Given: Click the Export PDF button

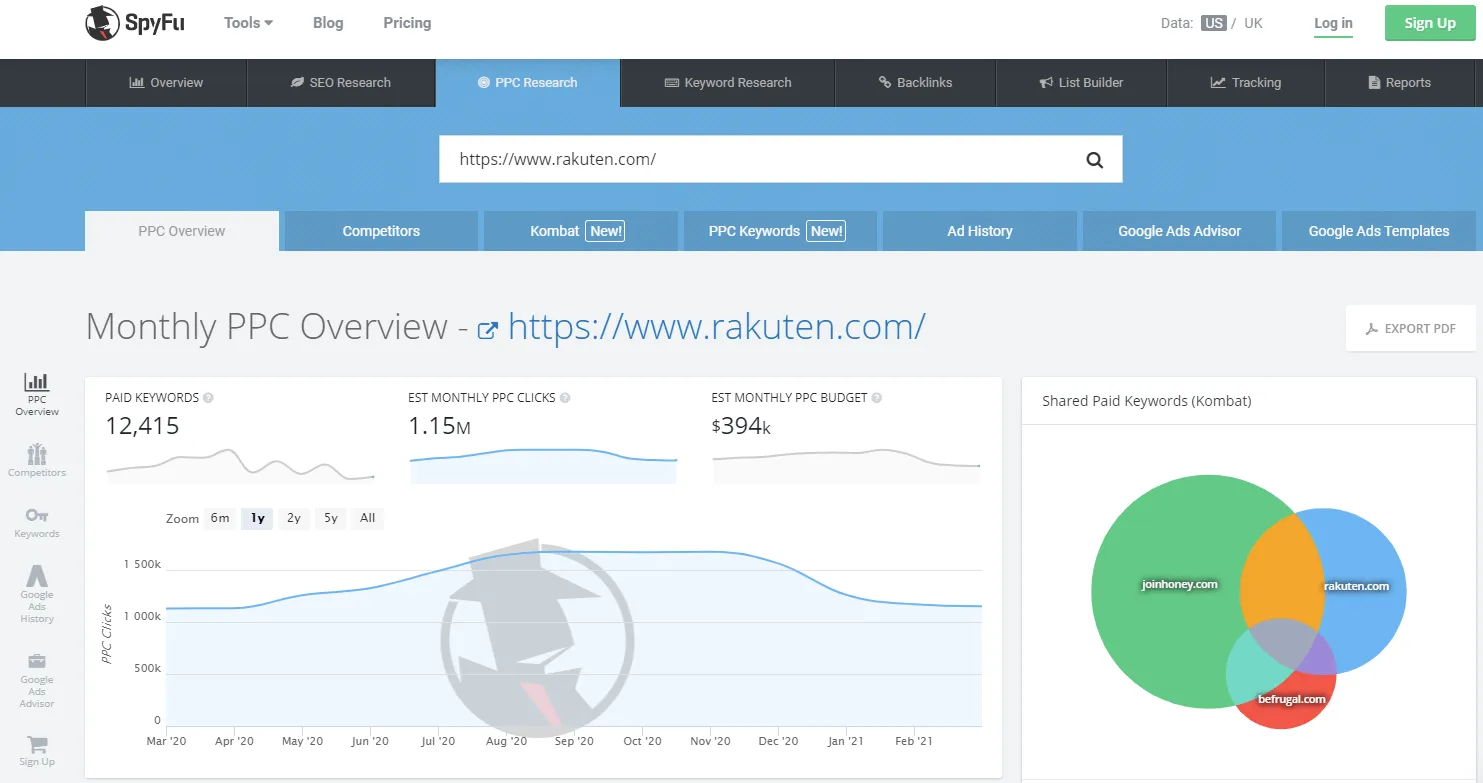Looking at the screenshot, I should pyautogui.click(x=1410, y=329).
